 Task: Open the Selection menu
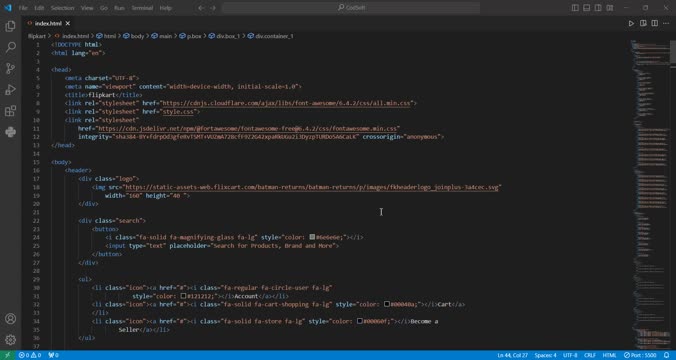[x=63, y=8]
